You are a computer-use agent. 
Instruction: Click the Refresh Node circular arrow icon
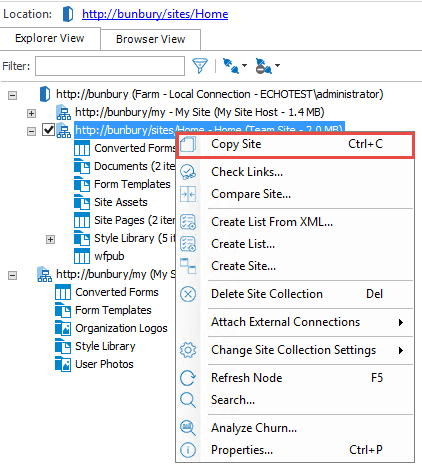click(188, 378)
